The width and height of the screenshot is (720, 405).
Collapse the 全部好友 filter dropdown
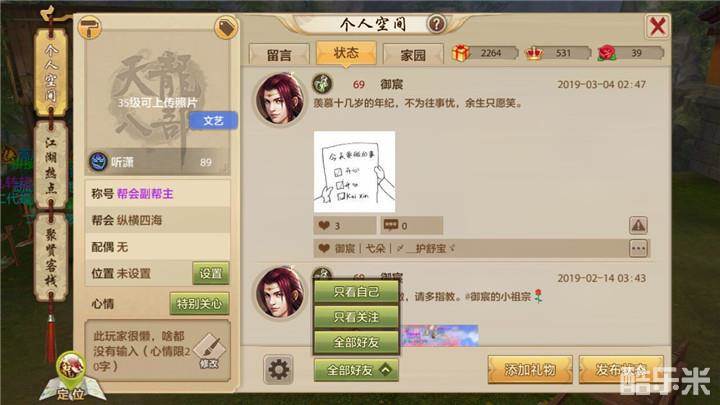[356, 370]
